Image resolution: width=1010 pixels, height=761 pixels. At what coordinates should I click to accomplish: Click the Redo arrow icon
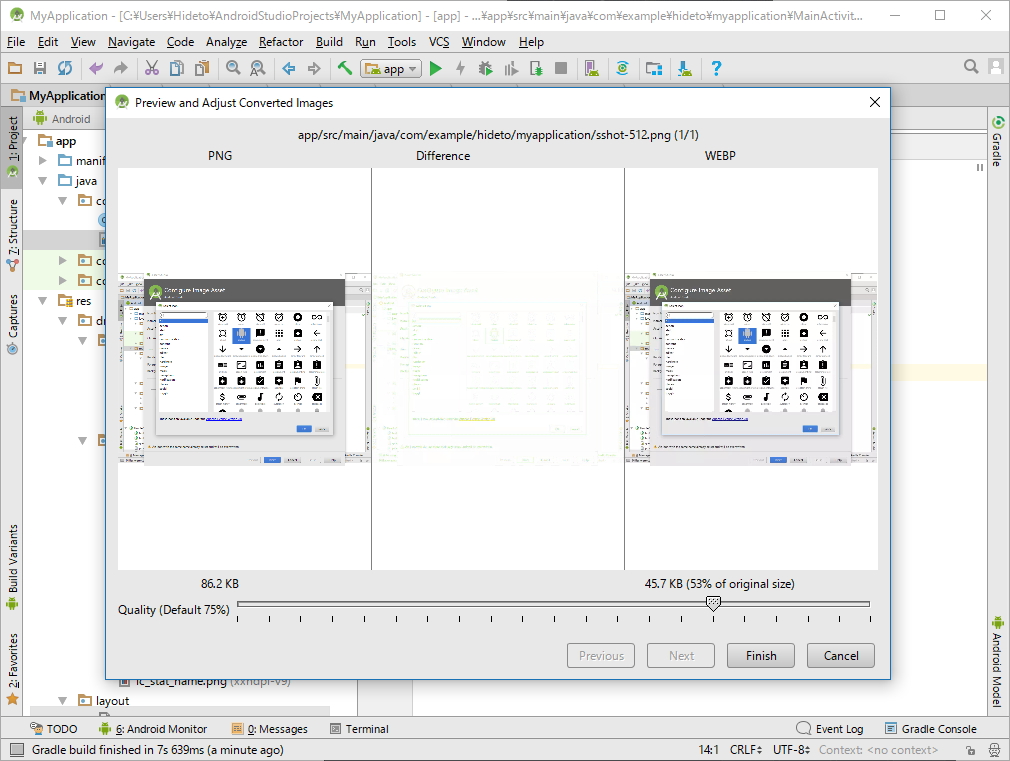pyautogui.click(x=120, y=68)
